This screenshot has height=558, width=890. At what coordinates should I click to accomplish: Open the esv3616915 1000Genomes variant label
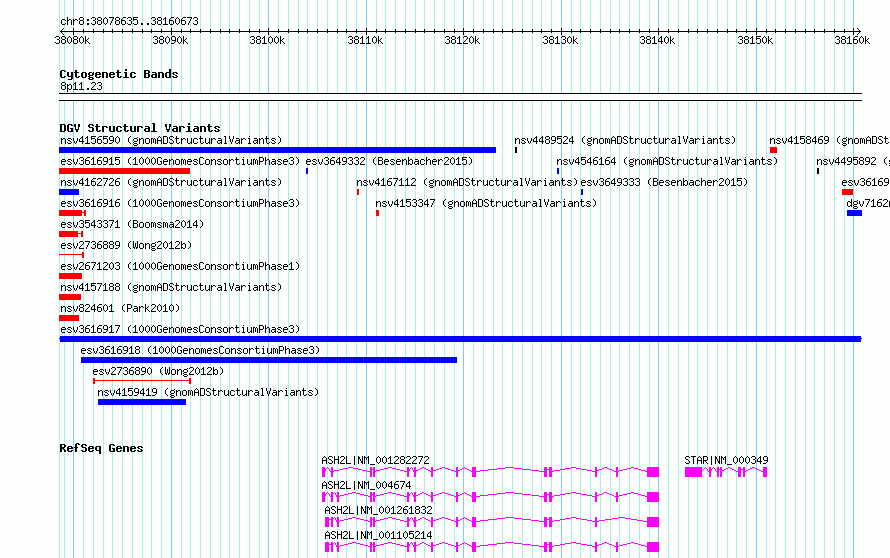point(180,161)
